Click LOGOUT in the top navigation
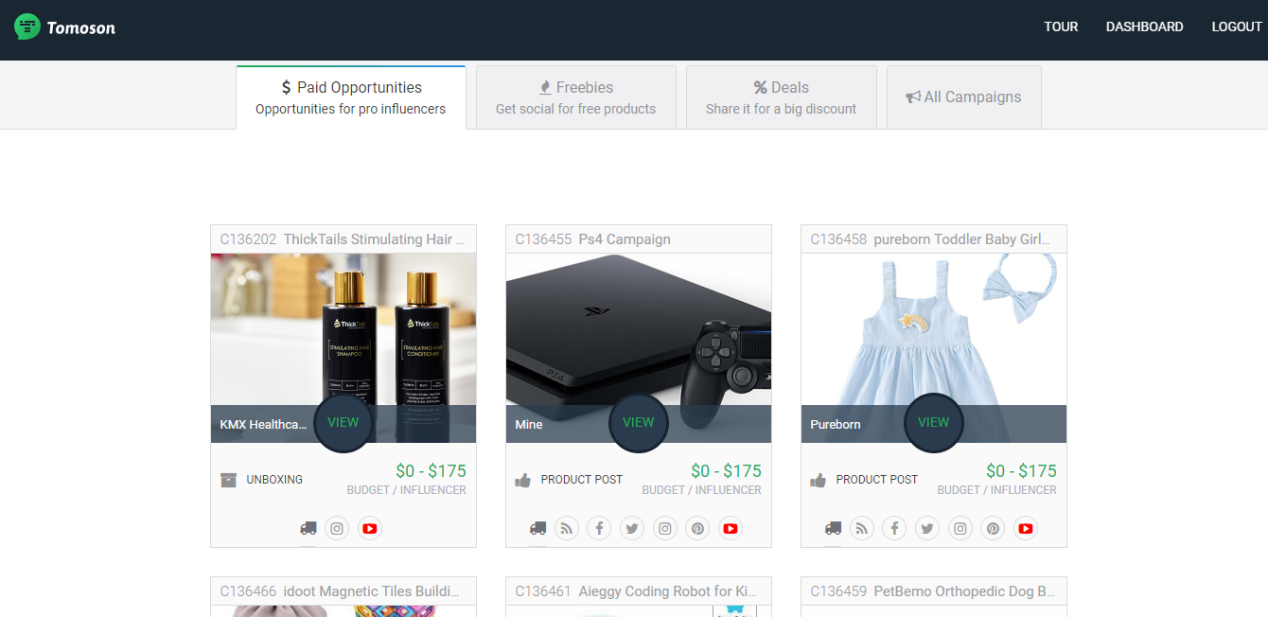This screenshot has height=617, width=1268. point(1236,27)
